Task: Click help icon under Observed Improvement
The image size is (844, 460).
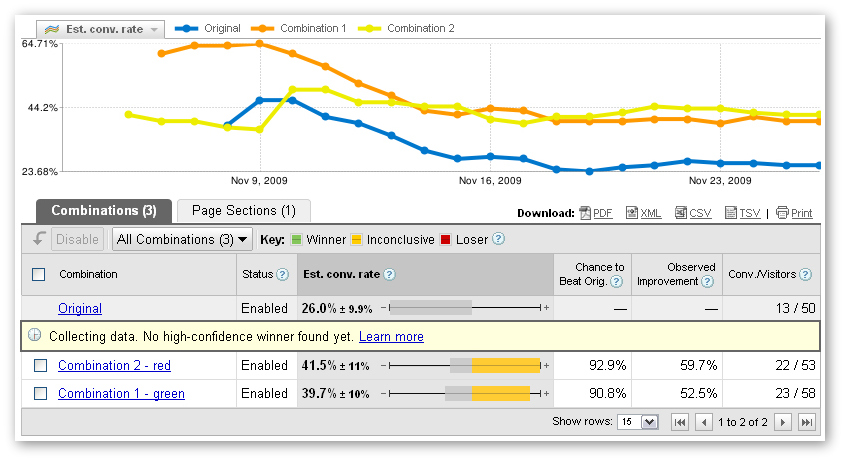Action: (x=707, y=282)
